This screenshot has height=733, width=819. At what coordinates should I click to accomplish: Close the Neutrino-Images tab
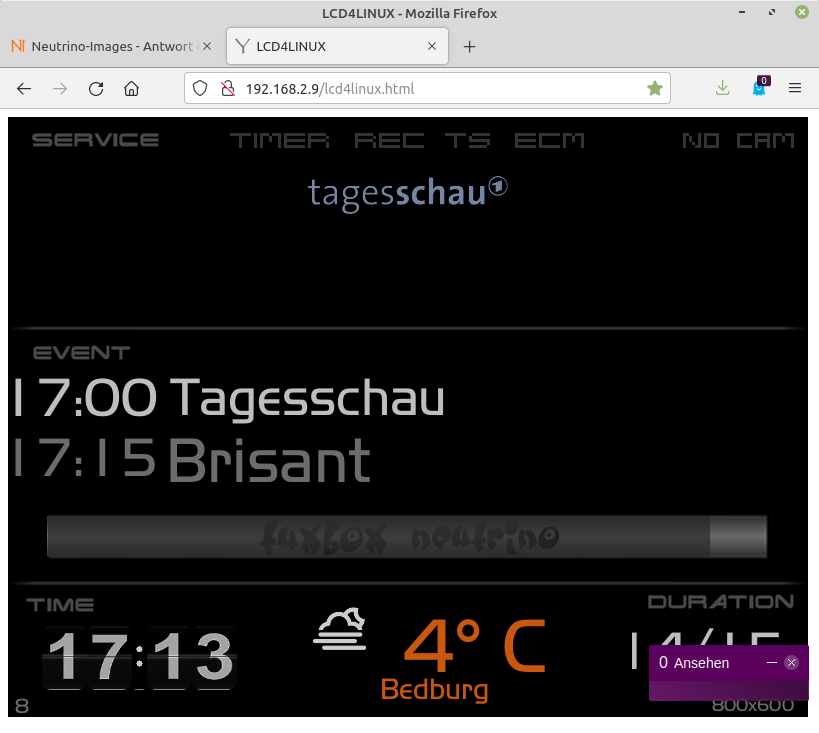(x=207, y=46)
